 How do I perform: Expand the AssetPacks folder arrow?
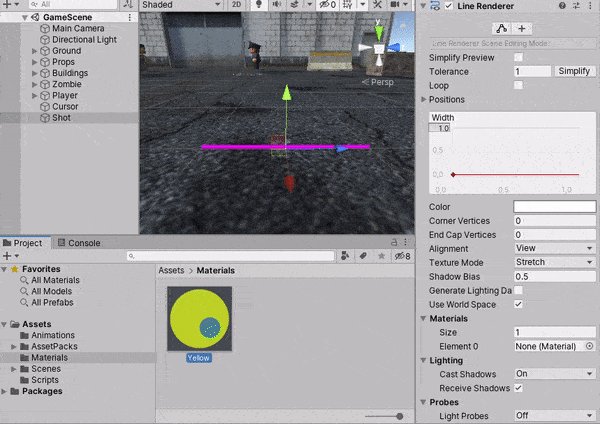point(13,346)
